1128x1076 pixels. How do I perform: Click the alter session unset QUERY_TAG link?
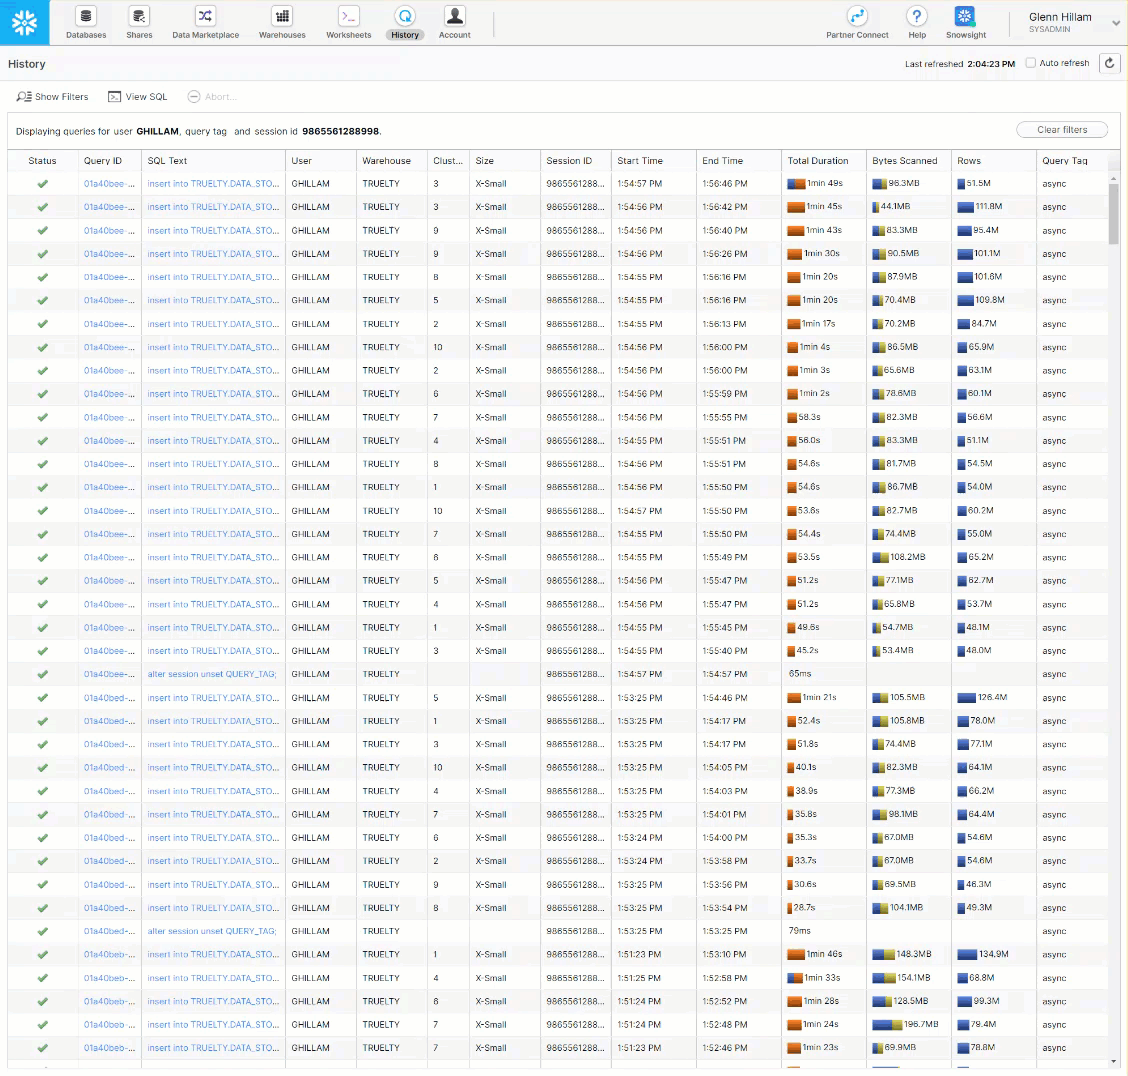pyautogui.click(x=212, y=674)
